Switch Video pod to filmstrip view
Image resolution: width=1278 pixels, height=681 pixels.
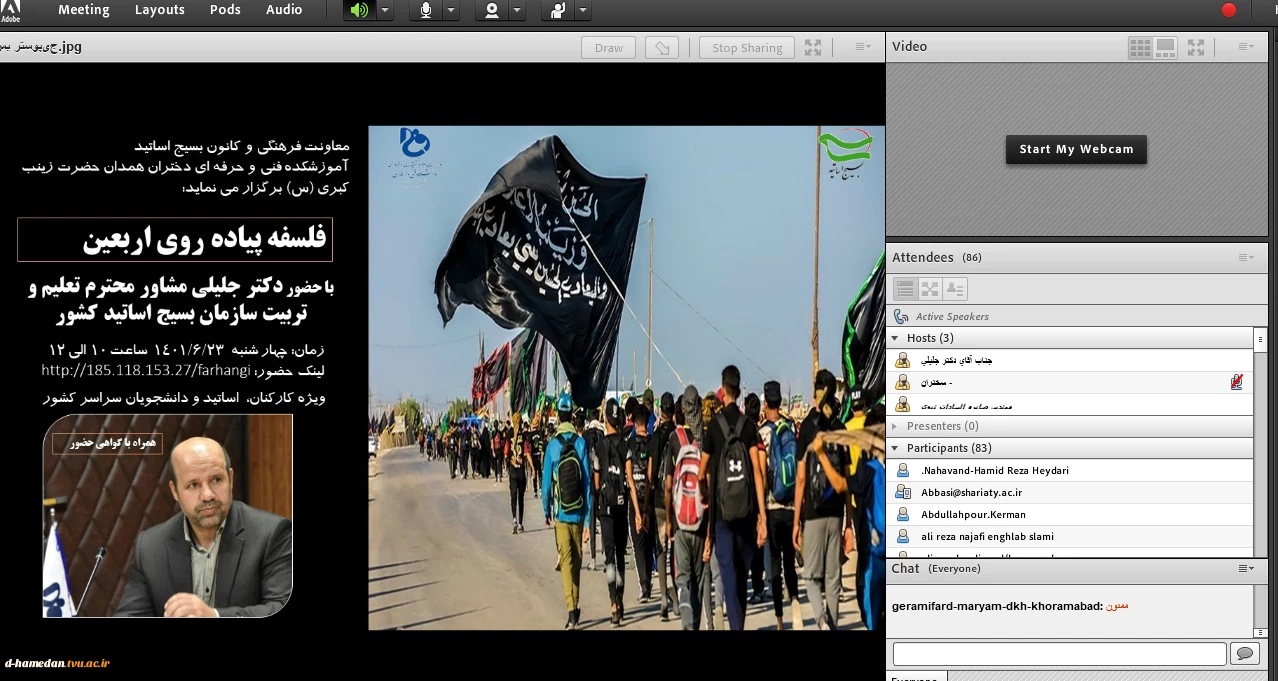[x=1165, y=47]
